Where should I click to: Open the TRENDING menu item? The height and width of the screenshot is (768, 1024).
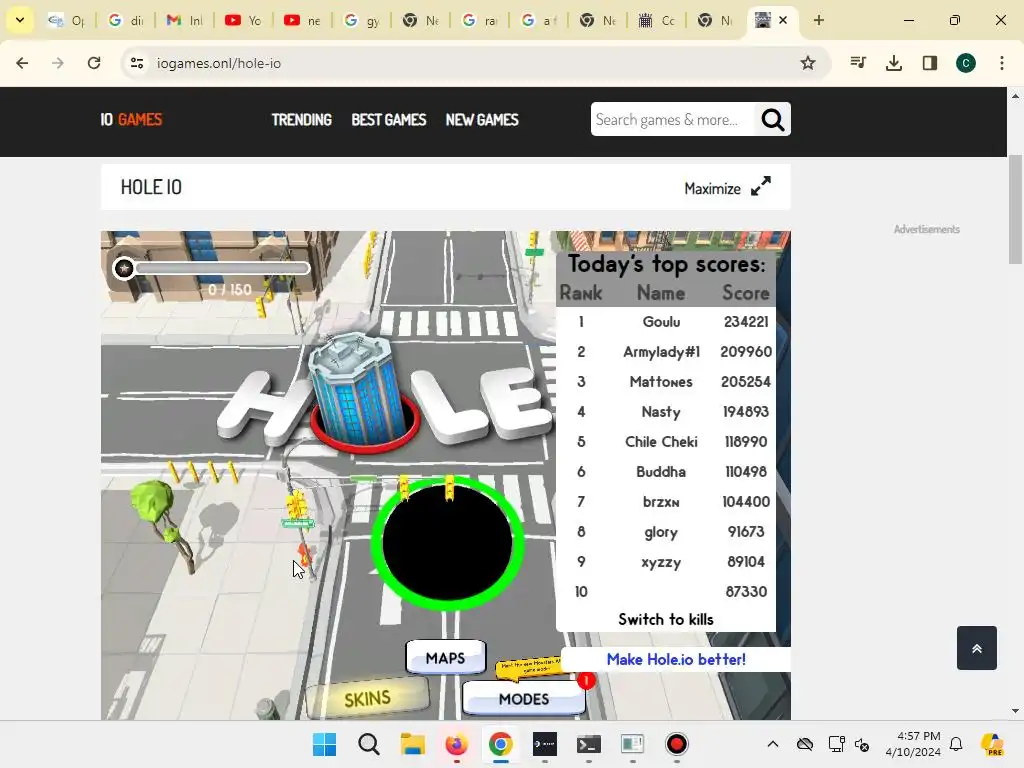302,120
